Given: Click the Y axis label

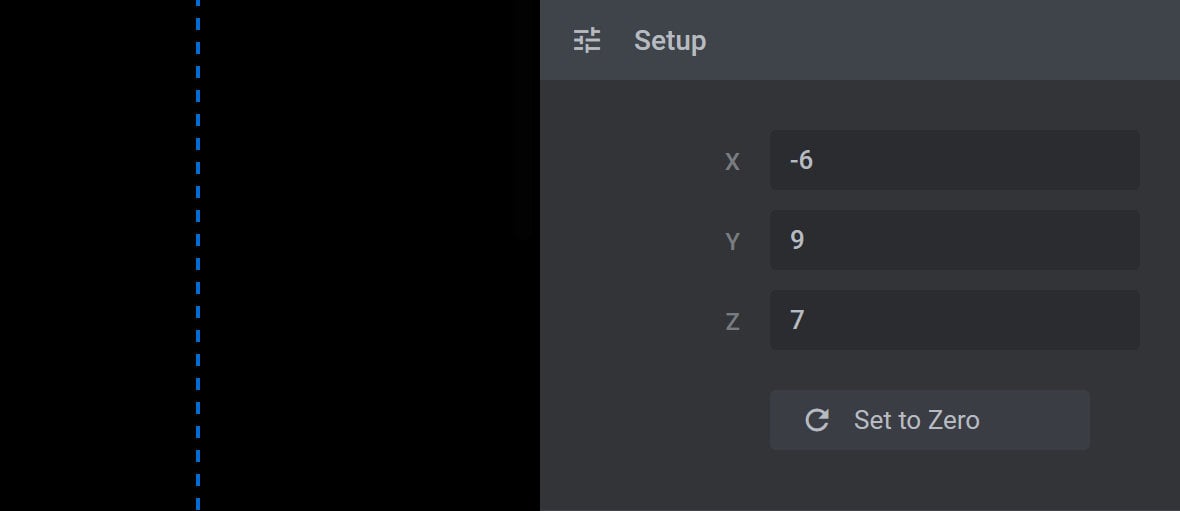Looking at the screenshot, I should click(732, 242).
